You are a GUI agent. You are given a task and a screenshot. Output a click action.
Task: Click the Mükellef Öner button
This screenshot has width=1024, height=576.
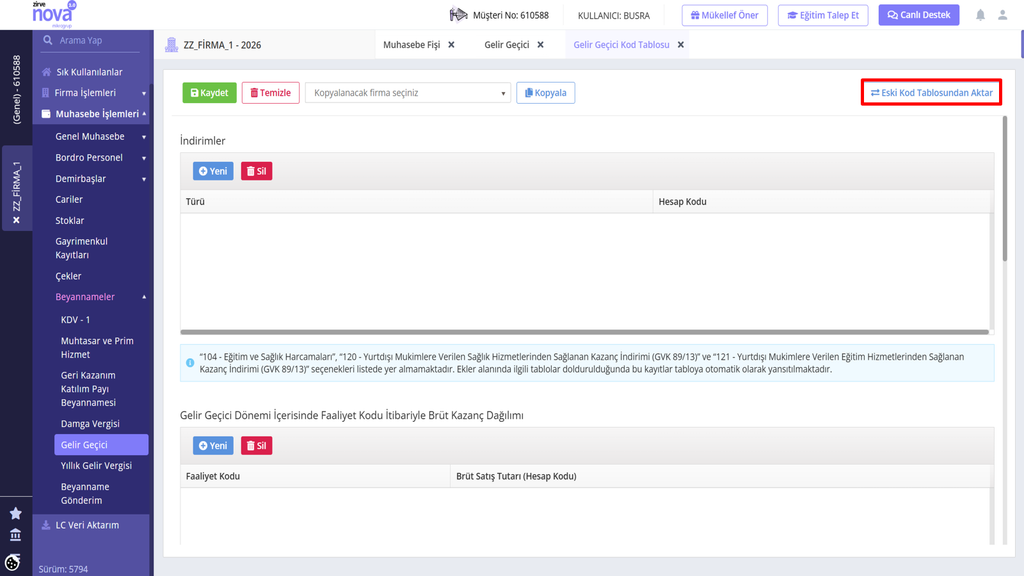pyautogui.click(x=724, y=15)
